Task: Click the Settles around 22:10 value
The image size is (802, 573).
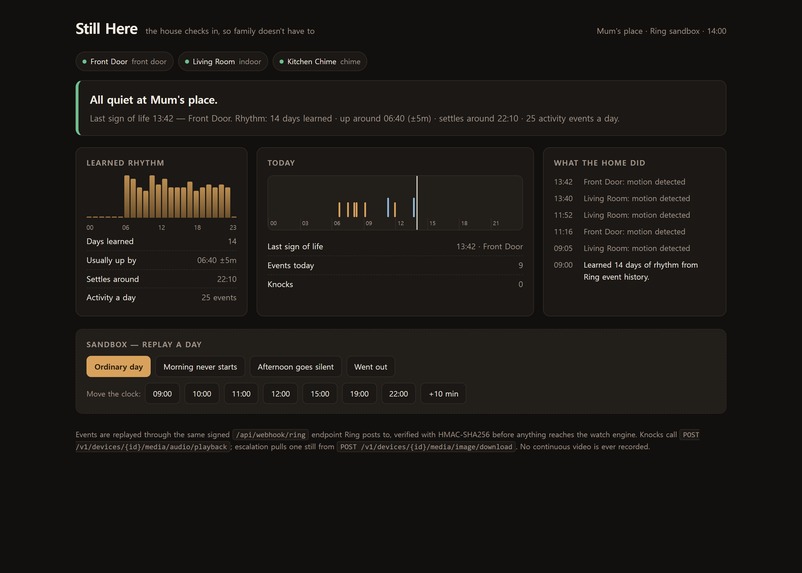Action: (x=227, y=279)
